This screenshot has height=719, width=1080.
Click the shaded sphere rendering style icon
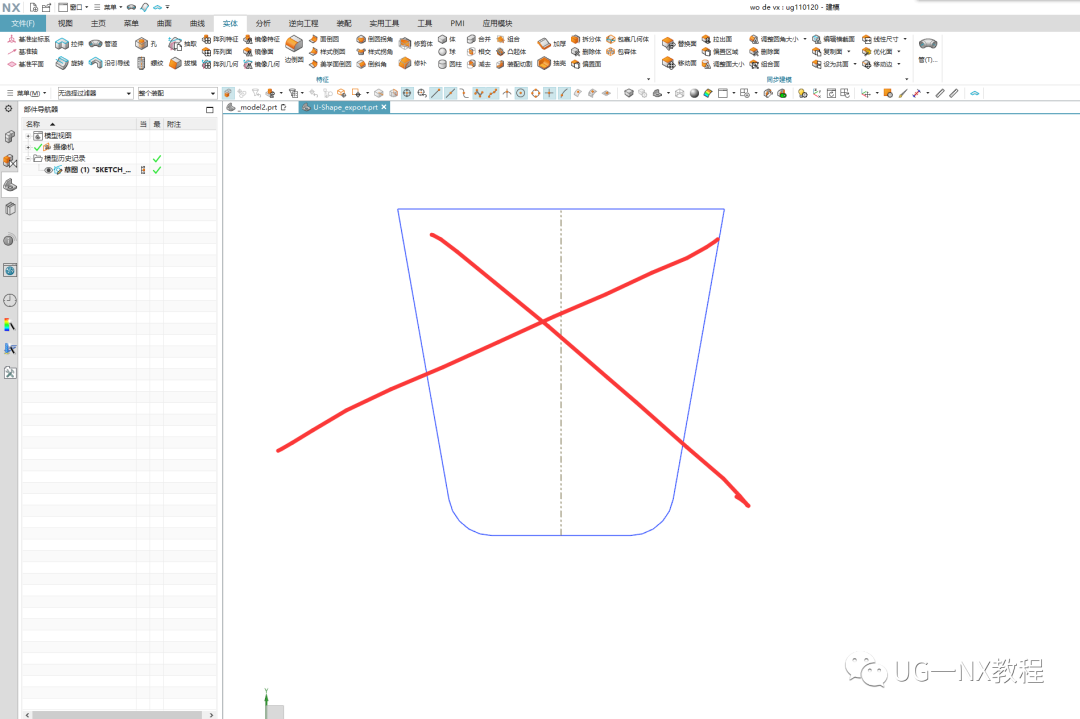coord(694,93)
